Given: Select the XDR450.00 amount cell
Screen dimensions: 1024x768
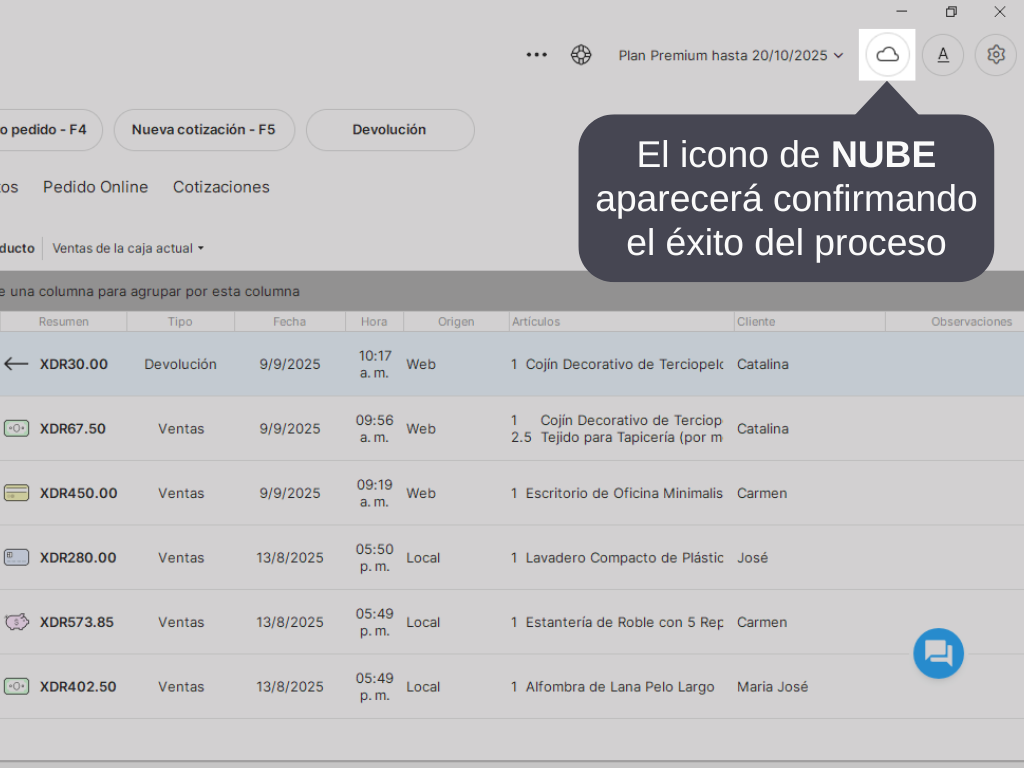Looking at the screenshot, I should tap(78, 493).
